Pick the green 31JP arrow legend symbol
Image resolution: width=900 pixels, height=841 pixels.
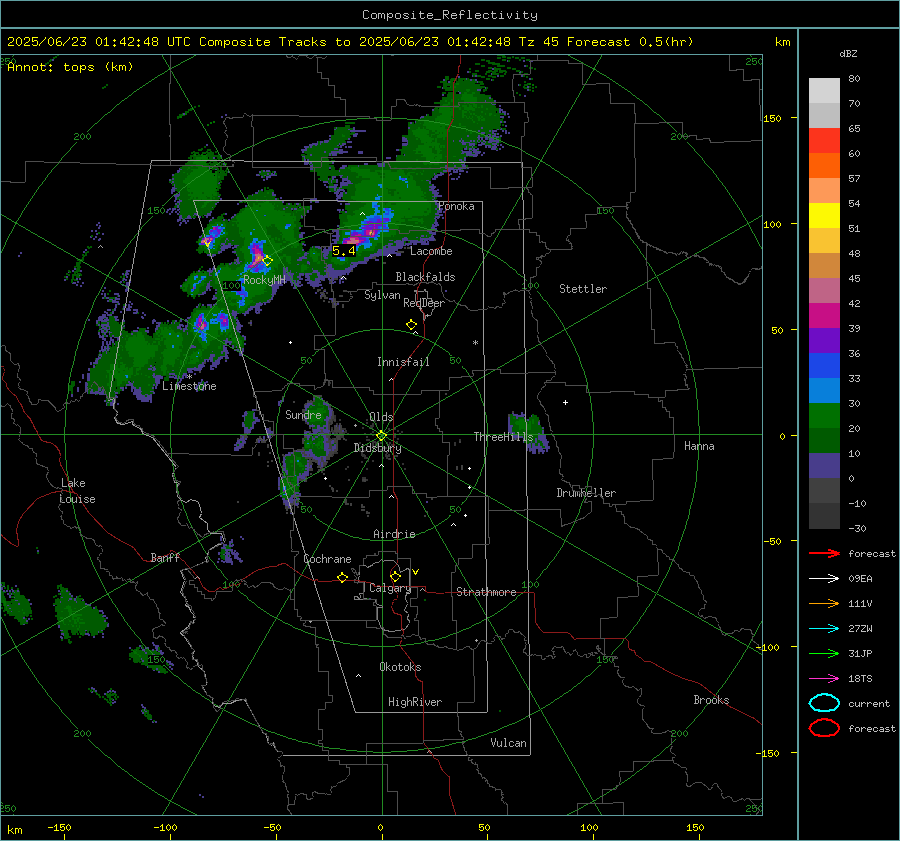tap(824, 653)
